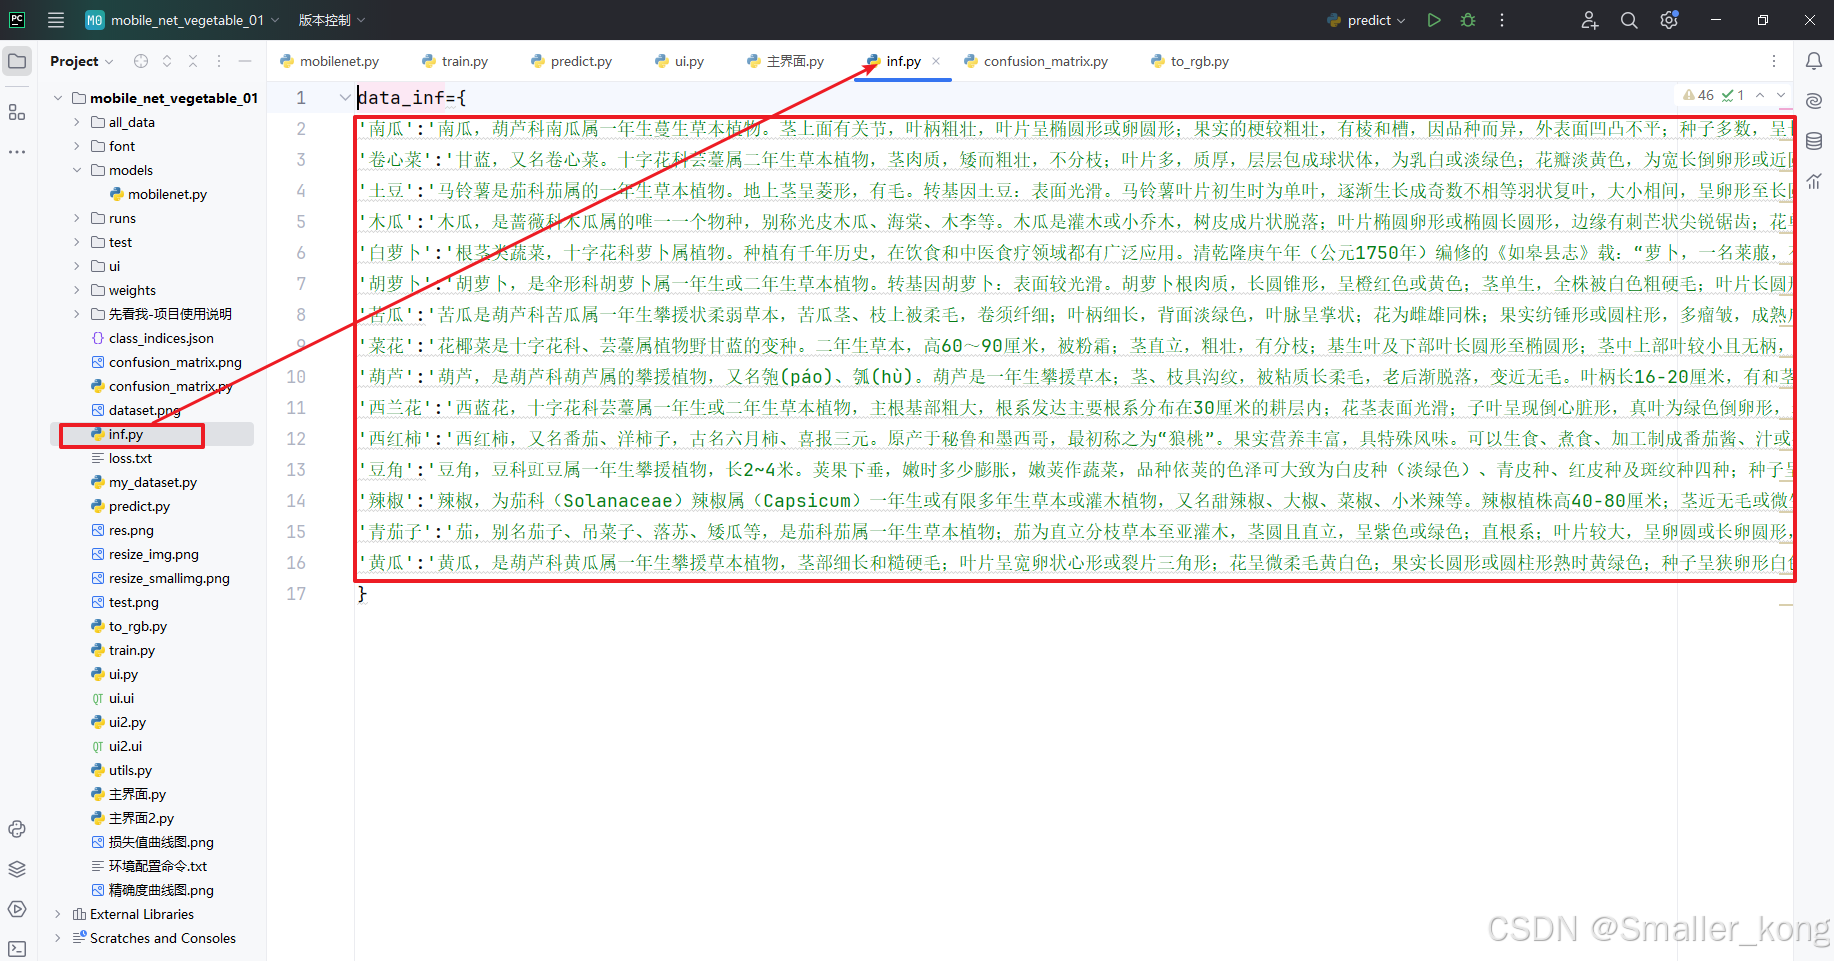Viewport: 1834px width, 961px height.
Task: Open the AI Assistant spiral icon
Action: coord(1814,101)
